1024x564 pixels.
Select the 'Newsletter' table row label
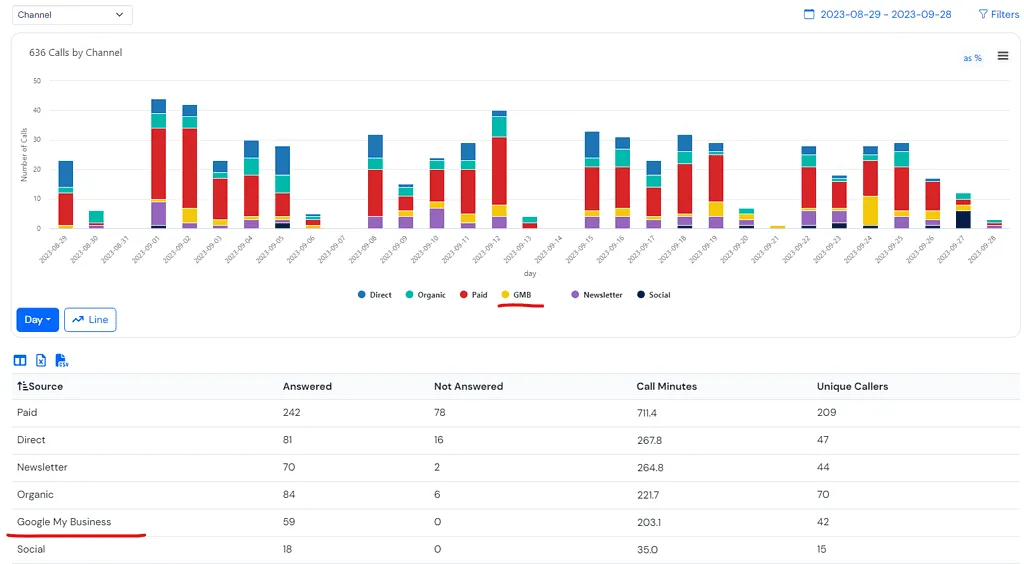[x=42, y=467]
